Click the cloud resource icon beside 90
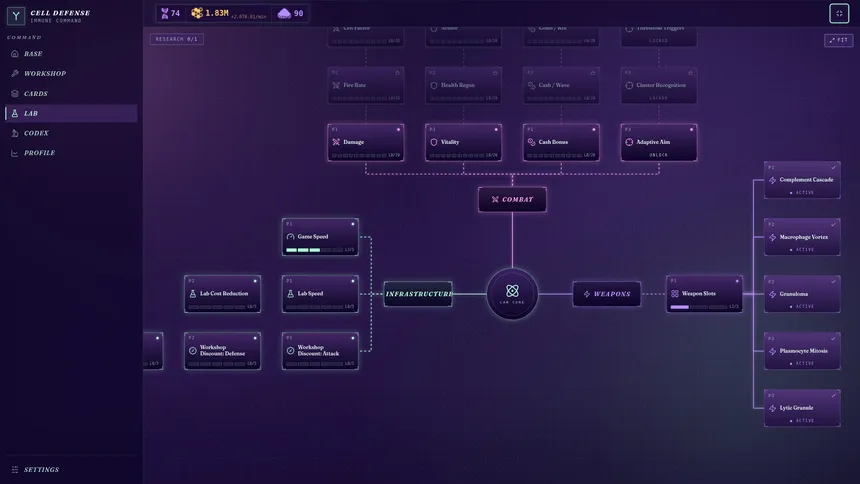 pyautogui.click(x=284, y=13)
